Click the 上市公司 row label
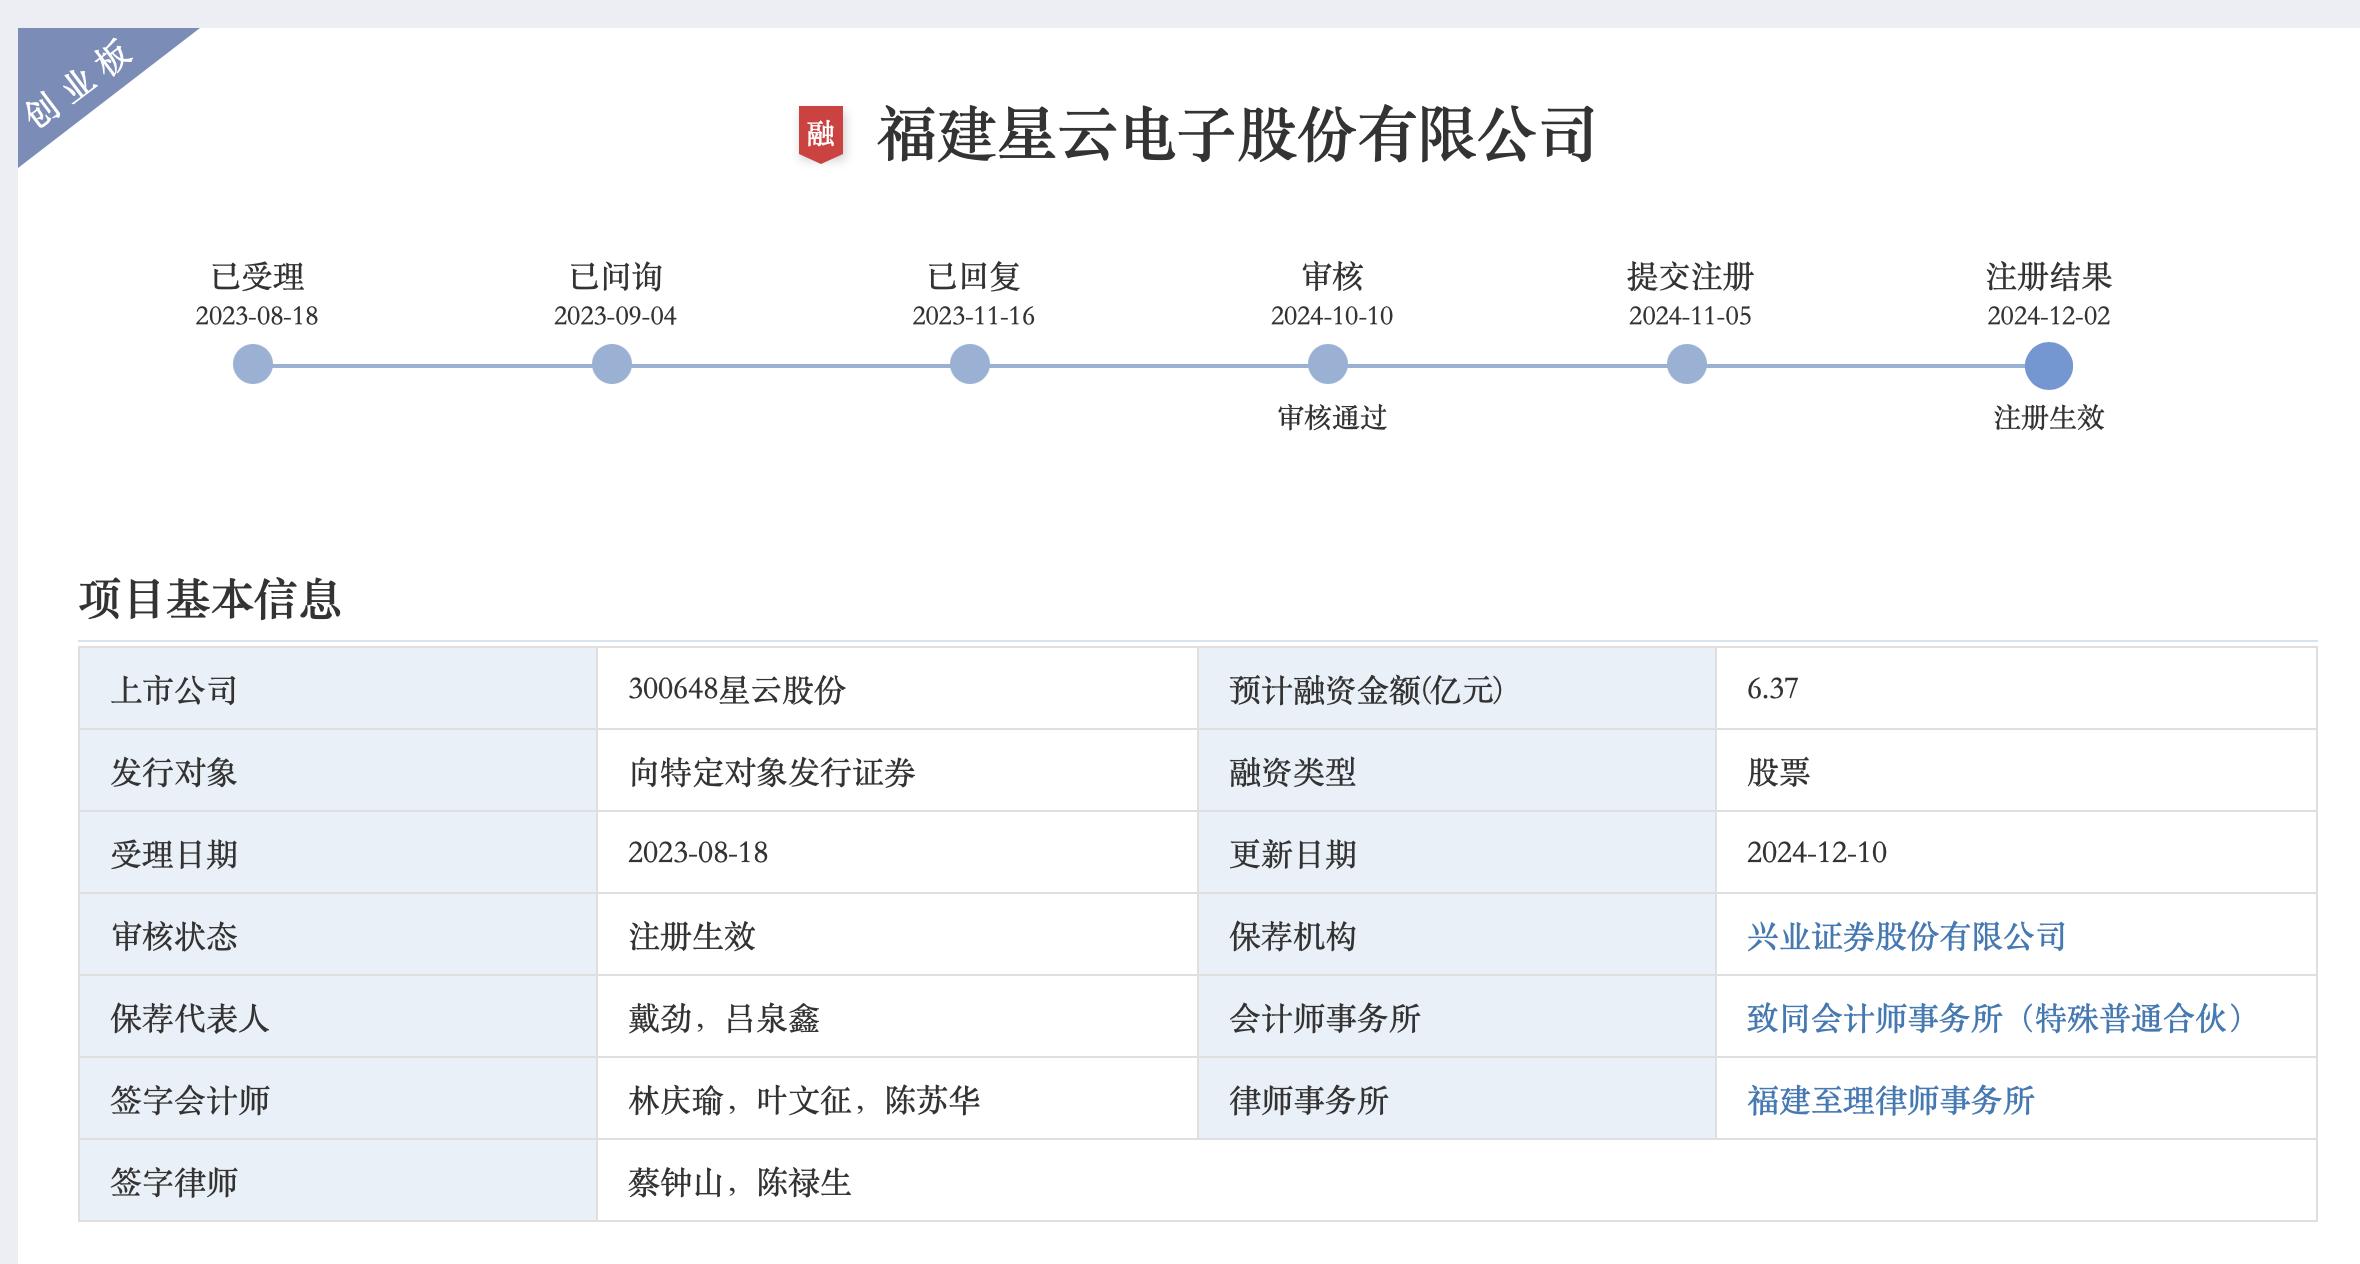Viewport: 2360px width, 1264px height. (174, 691)
